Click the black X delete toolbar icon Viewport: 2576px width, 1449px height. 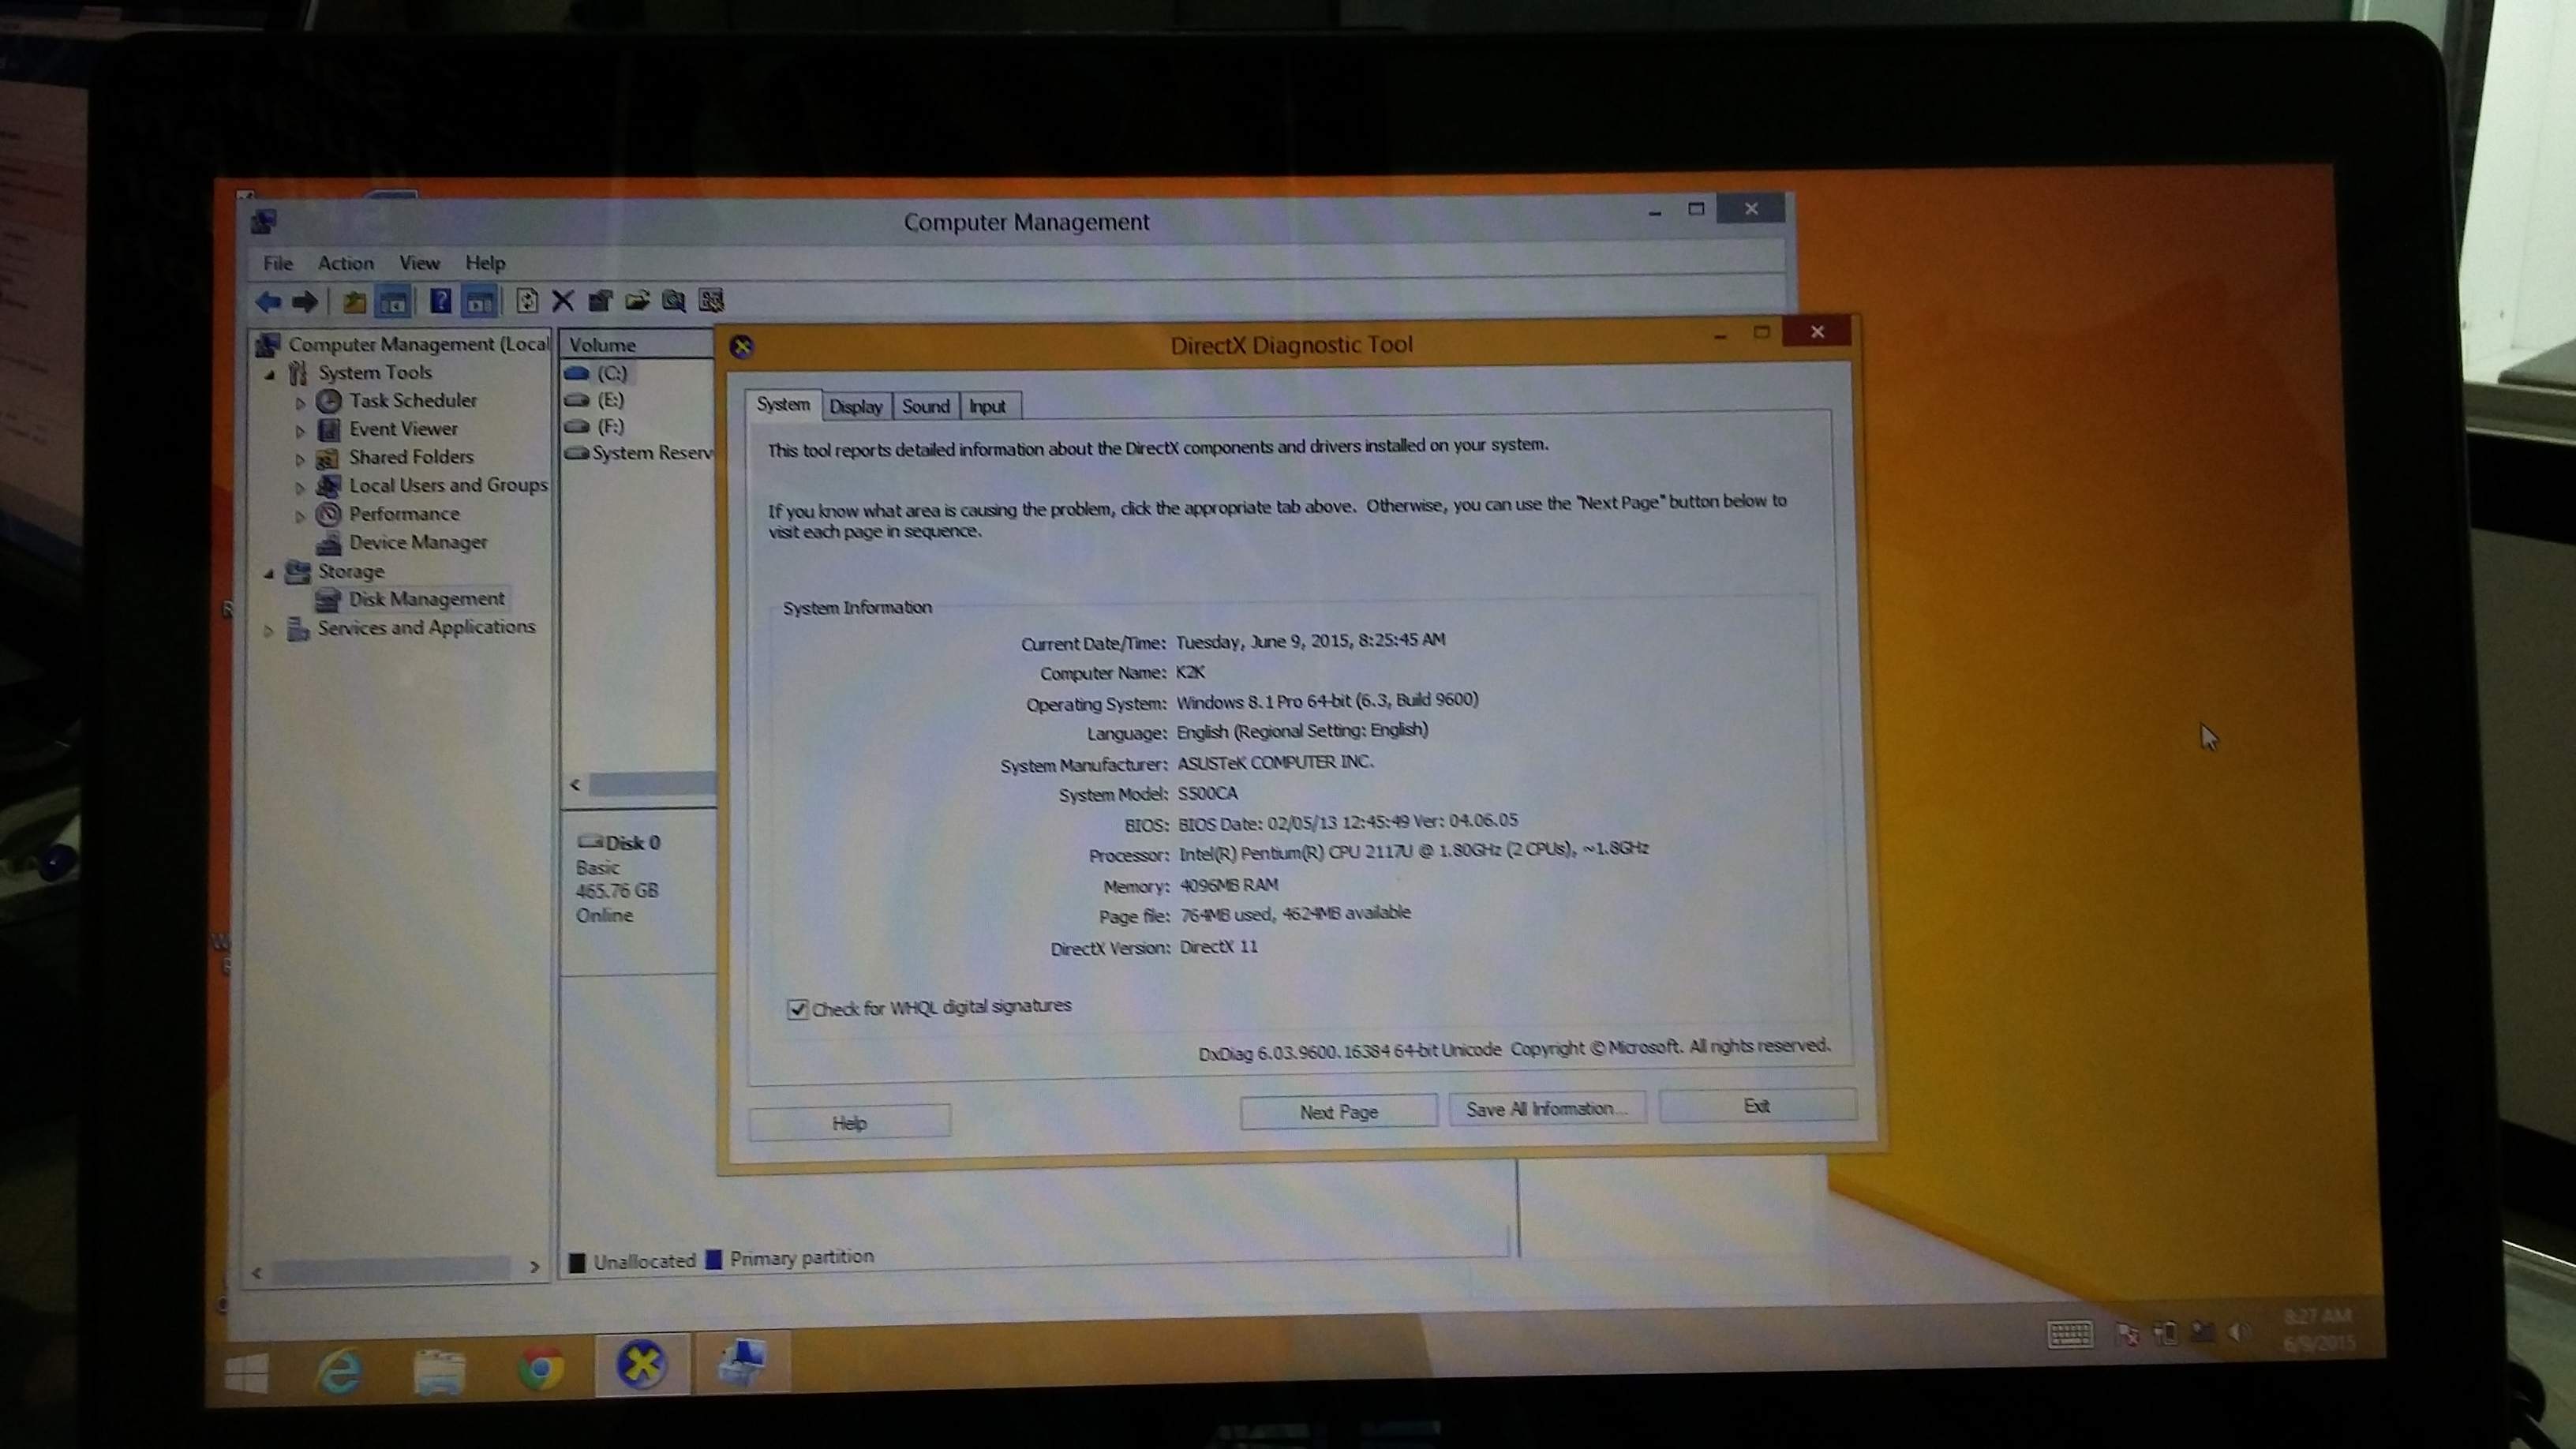tap(563, 301)
